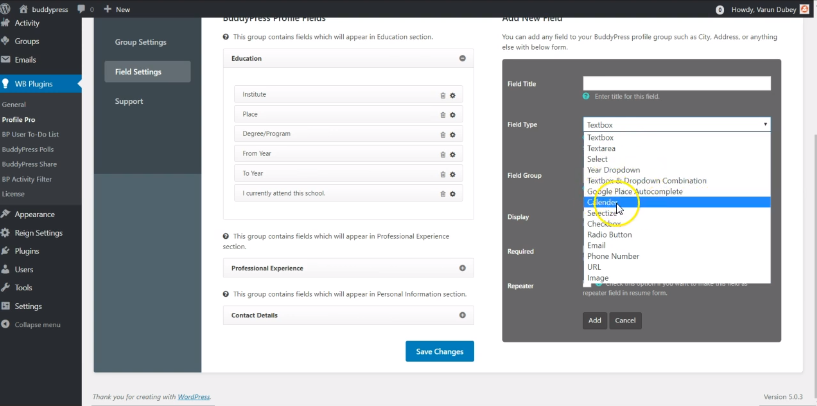Open the Groups admin menu

(x=27, y=41)
